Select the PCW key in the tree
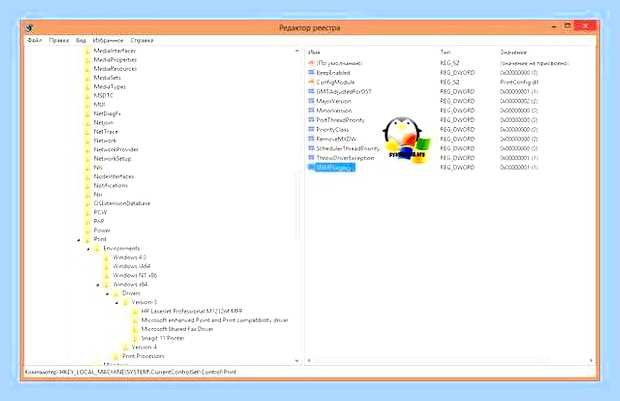The height and width of the screenshot is (401, 620). (100, 212)
